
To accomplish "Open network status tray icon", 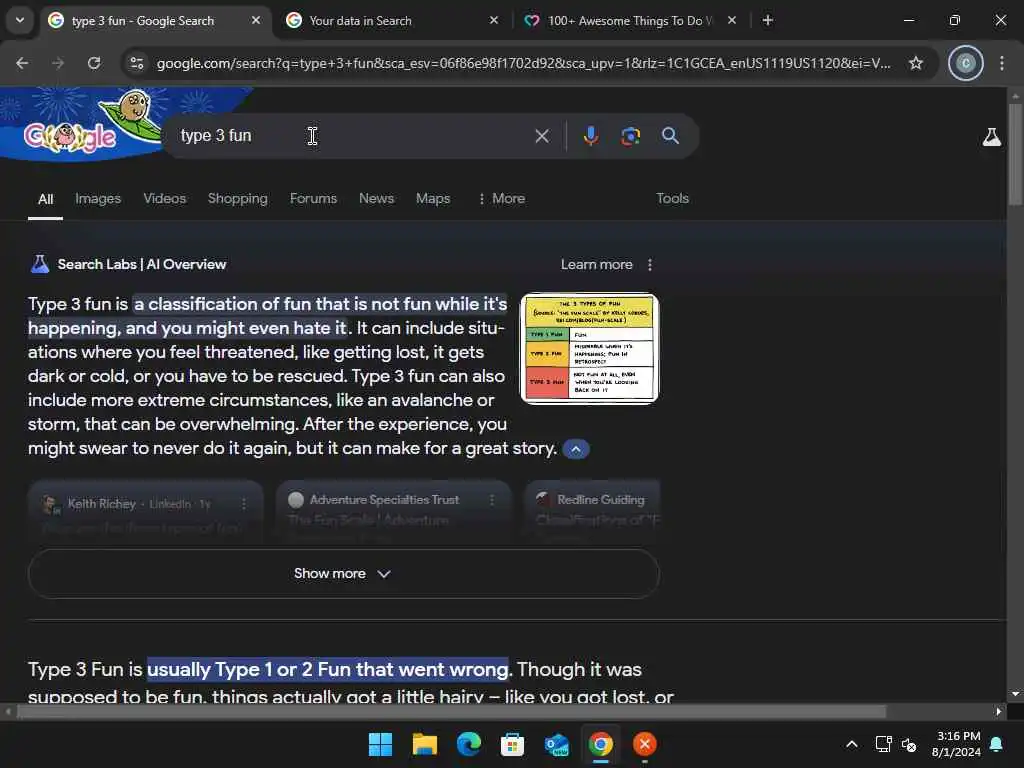I will (883, 744).
